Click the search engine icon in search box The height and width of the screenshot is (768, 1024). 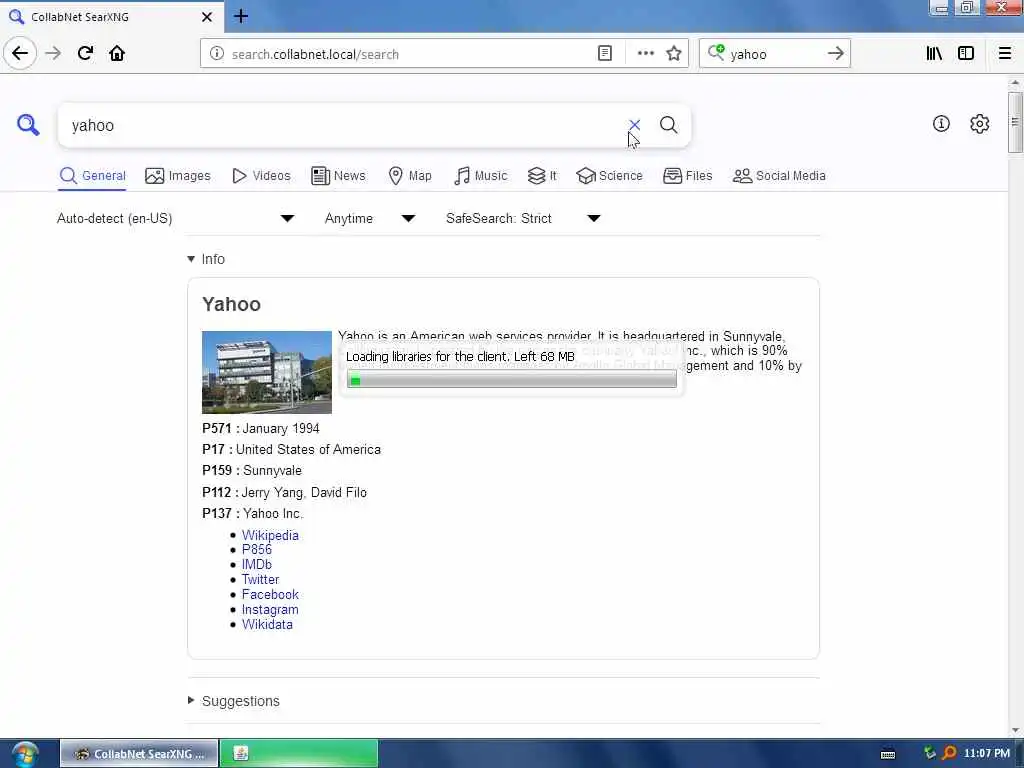[x=716, y=53]
